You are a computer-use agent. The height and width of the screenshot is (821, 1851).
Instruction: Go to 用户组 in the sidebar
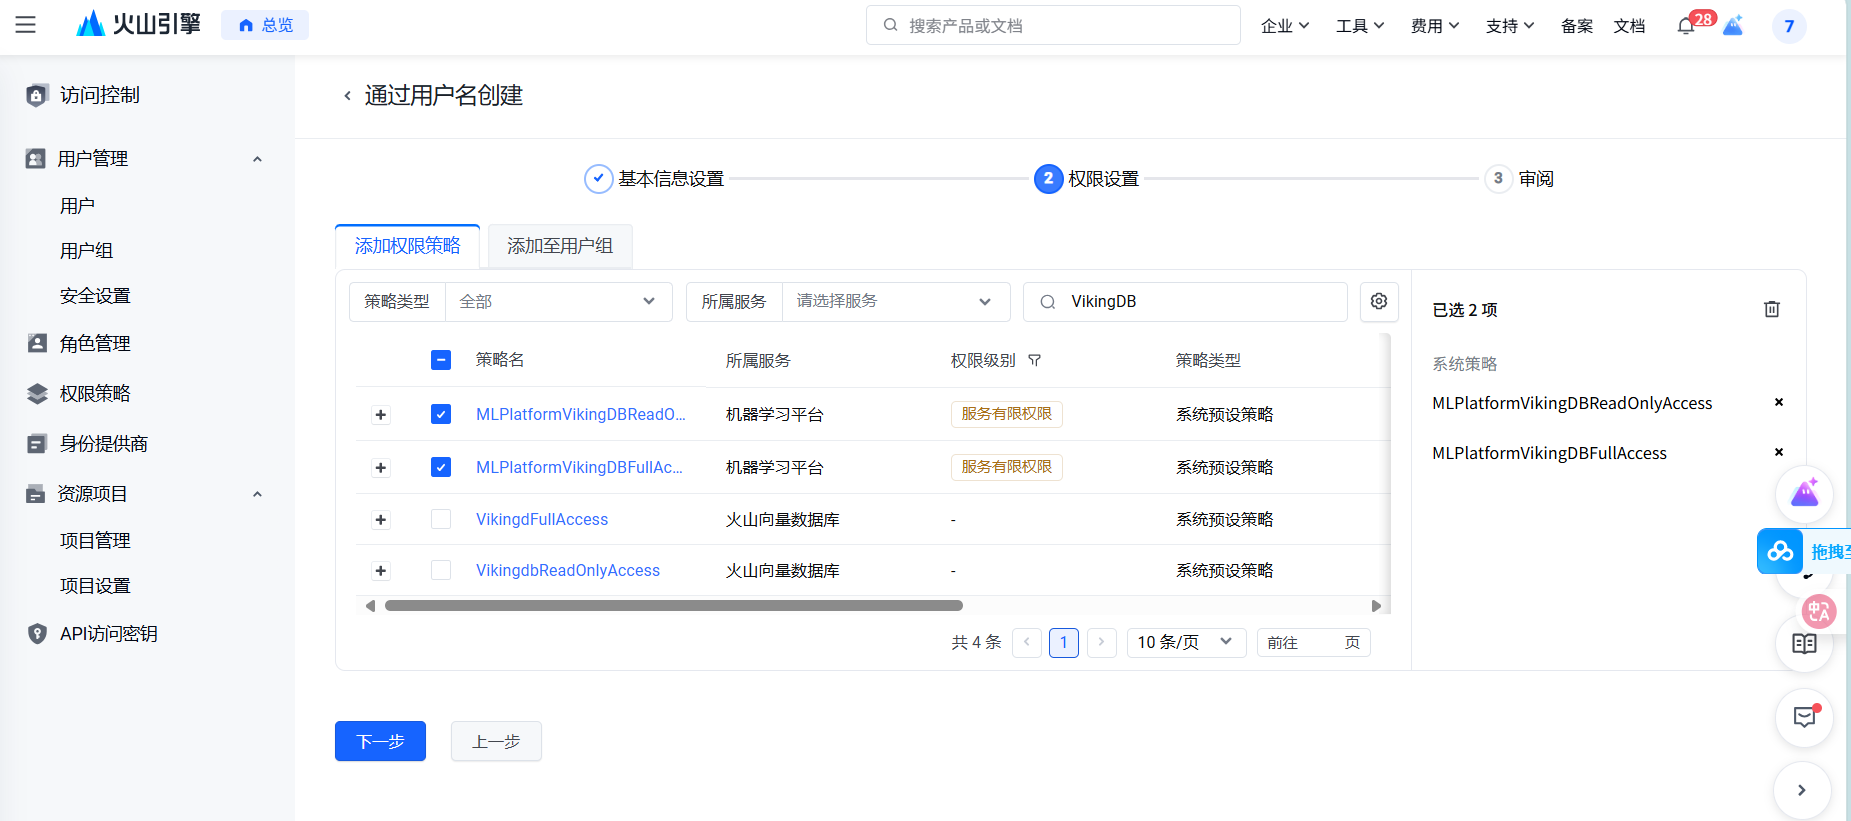click(86, 251)
